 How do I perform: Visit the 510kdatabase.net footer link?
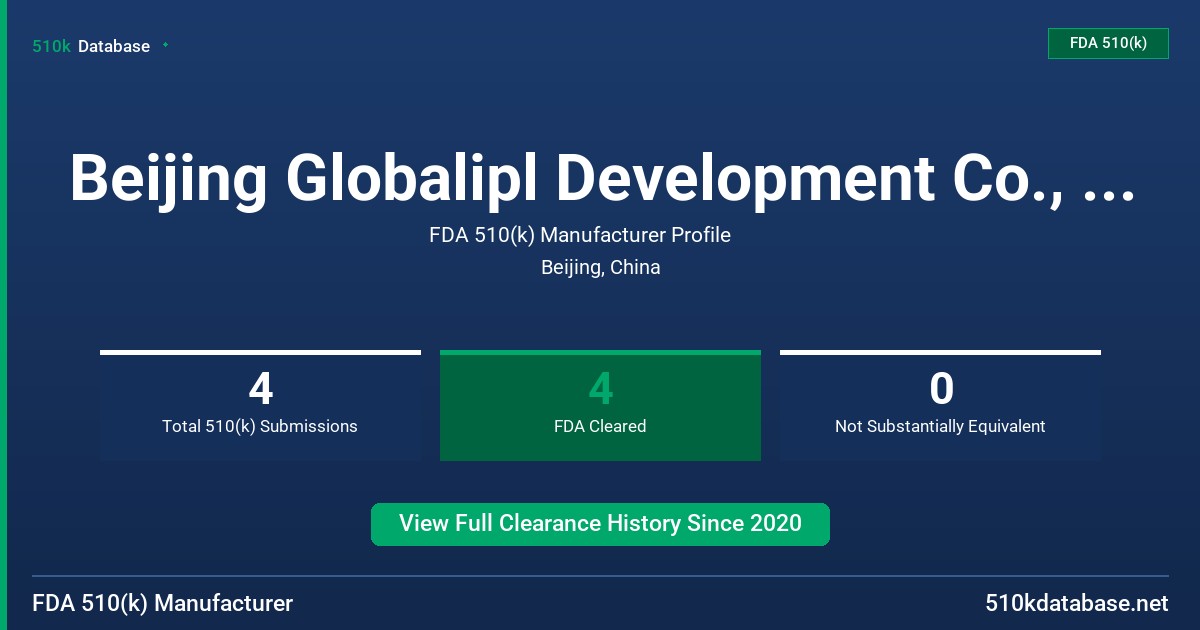[x=1076, y=604]
